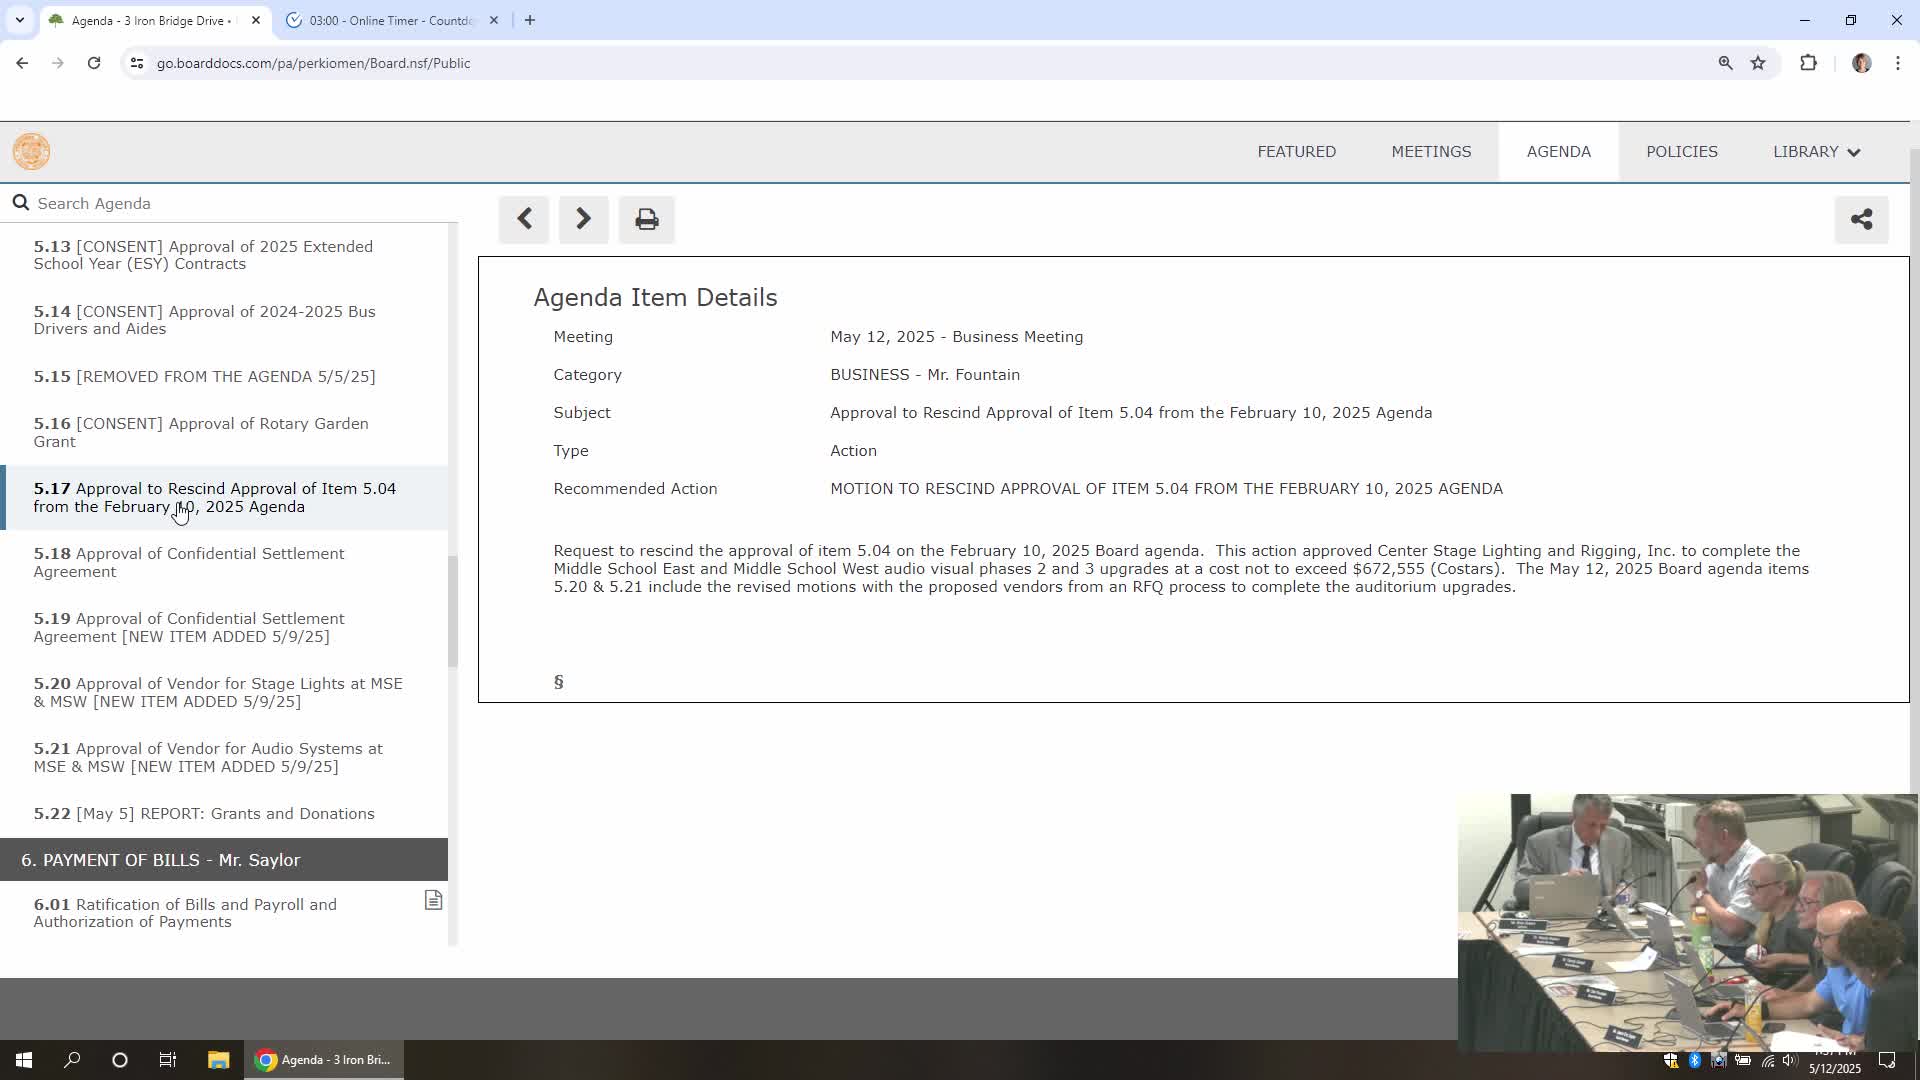Click the share icon button
1920x1080 pixels.
coord(1861,219)
